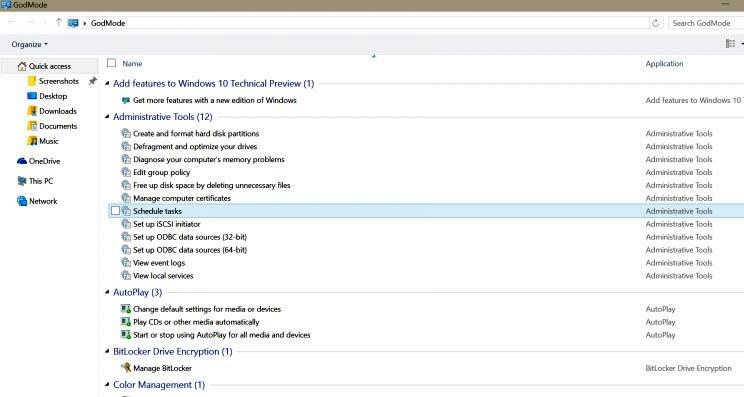744x397 pixels.
Task: Click Set up iSCSI initiator text
Action: pos(167,224)
